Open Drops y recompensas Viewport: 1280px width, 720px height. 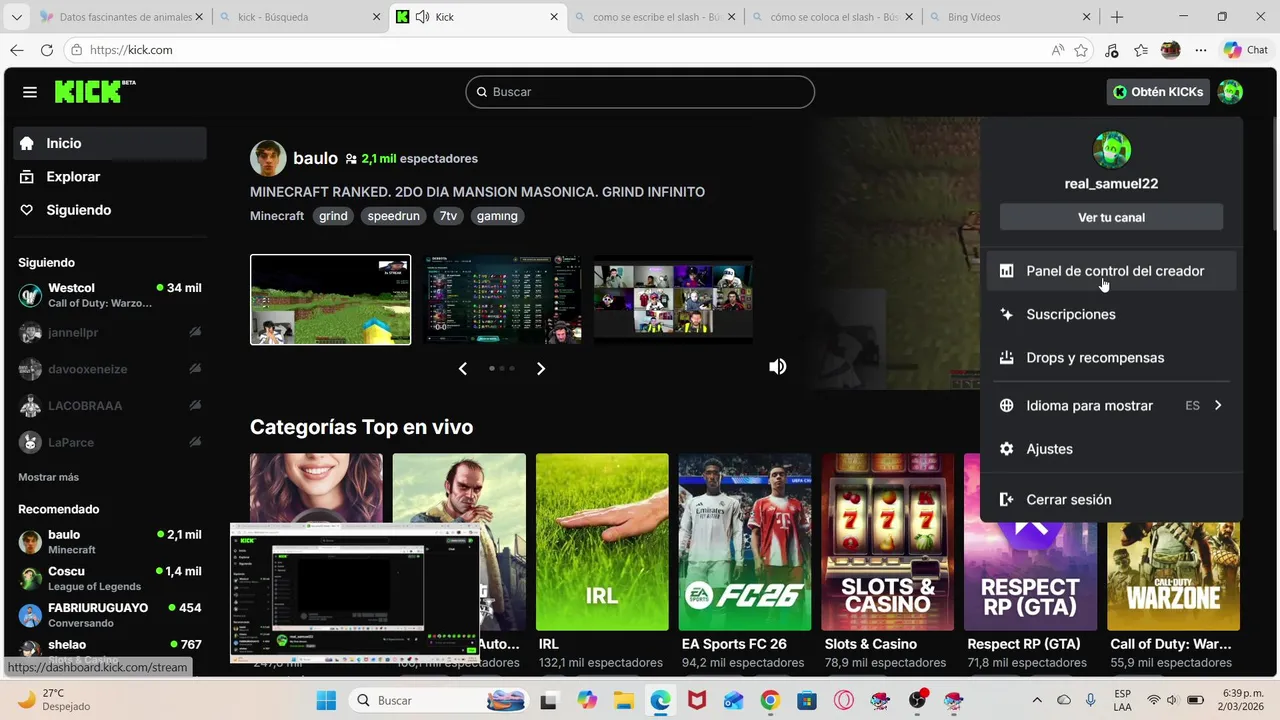pos(1111,358)
